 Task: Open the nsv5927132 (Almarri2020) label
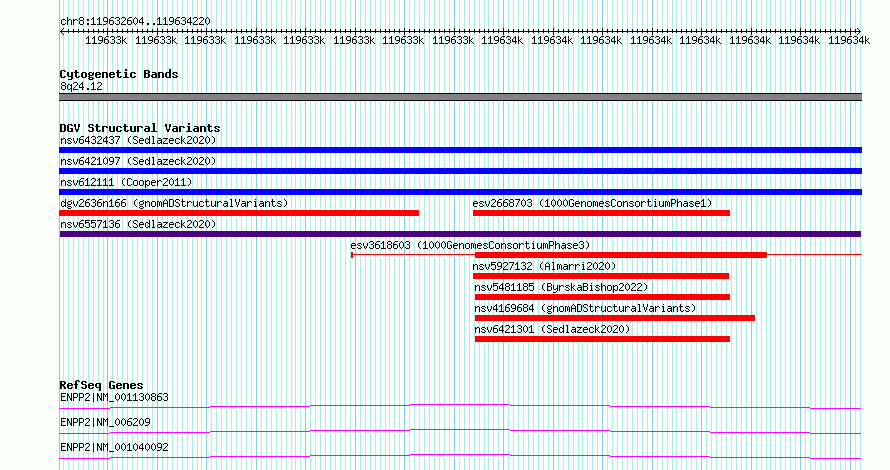[544, 266]
